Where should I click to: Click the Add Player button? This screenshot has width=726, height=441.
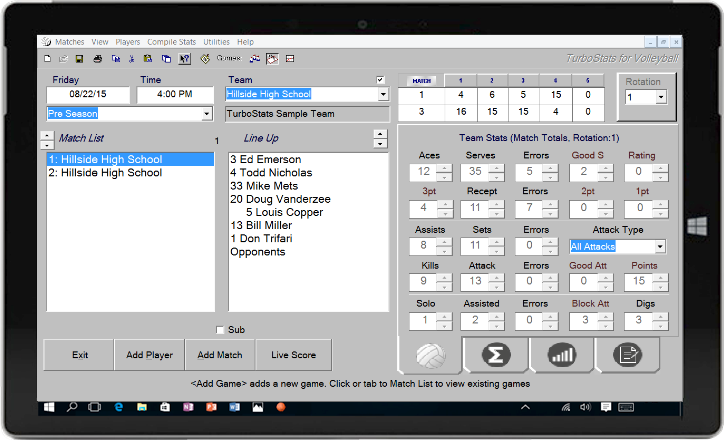(x=150, y=355)
